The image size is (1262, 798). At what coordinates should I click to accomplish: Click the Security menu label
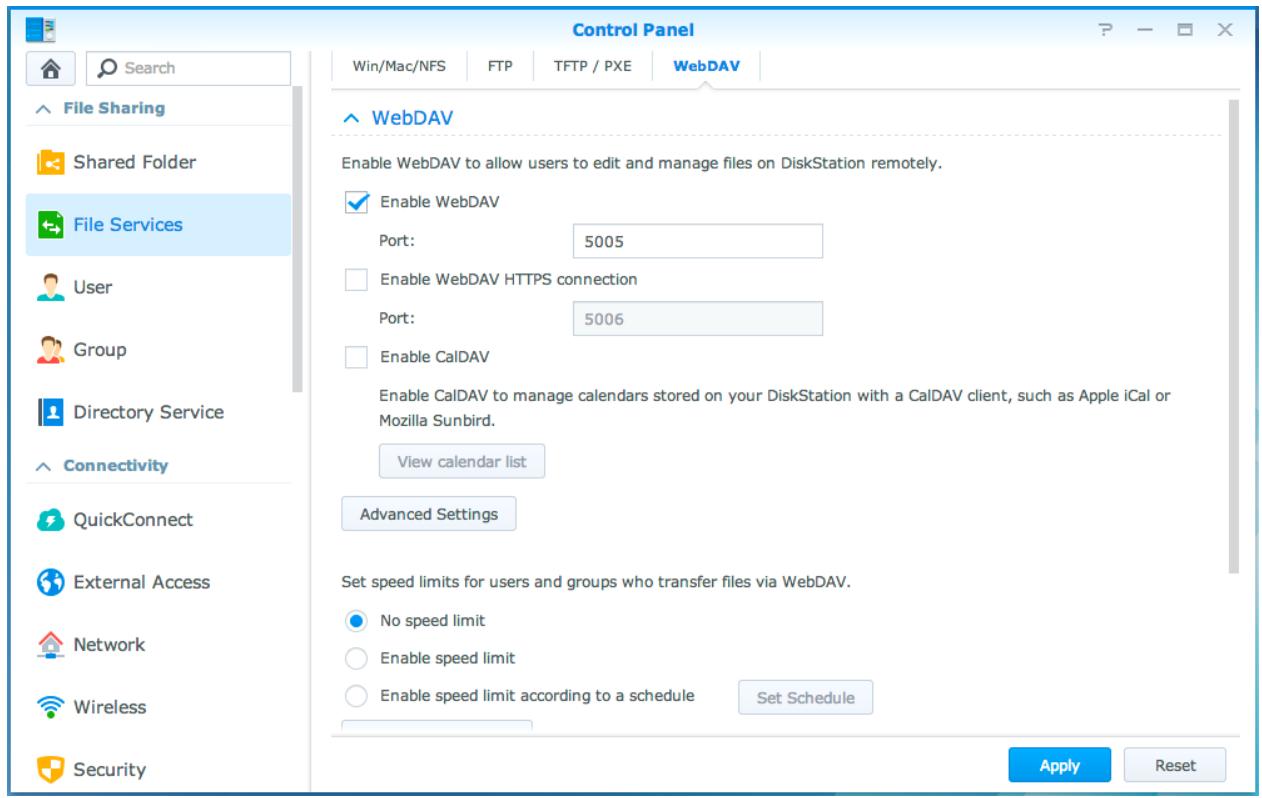109,770
